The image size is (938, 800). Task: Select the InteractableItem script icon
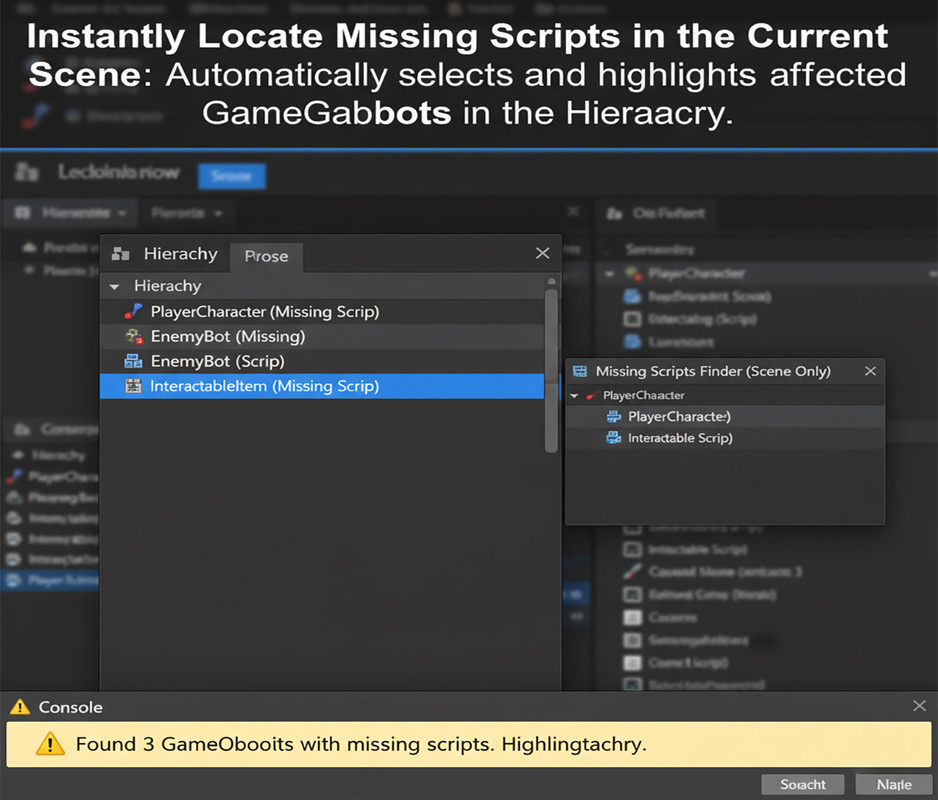tap(134, 386)
